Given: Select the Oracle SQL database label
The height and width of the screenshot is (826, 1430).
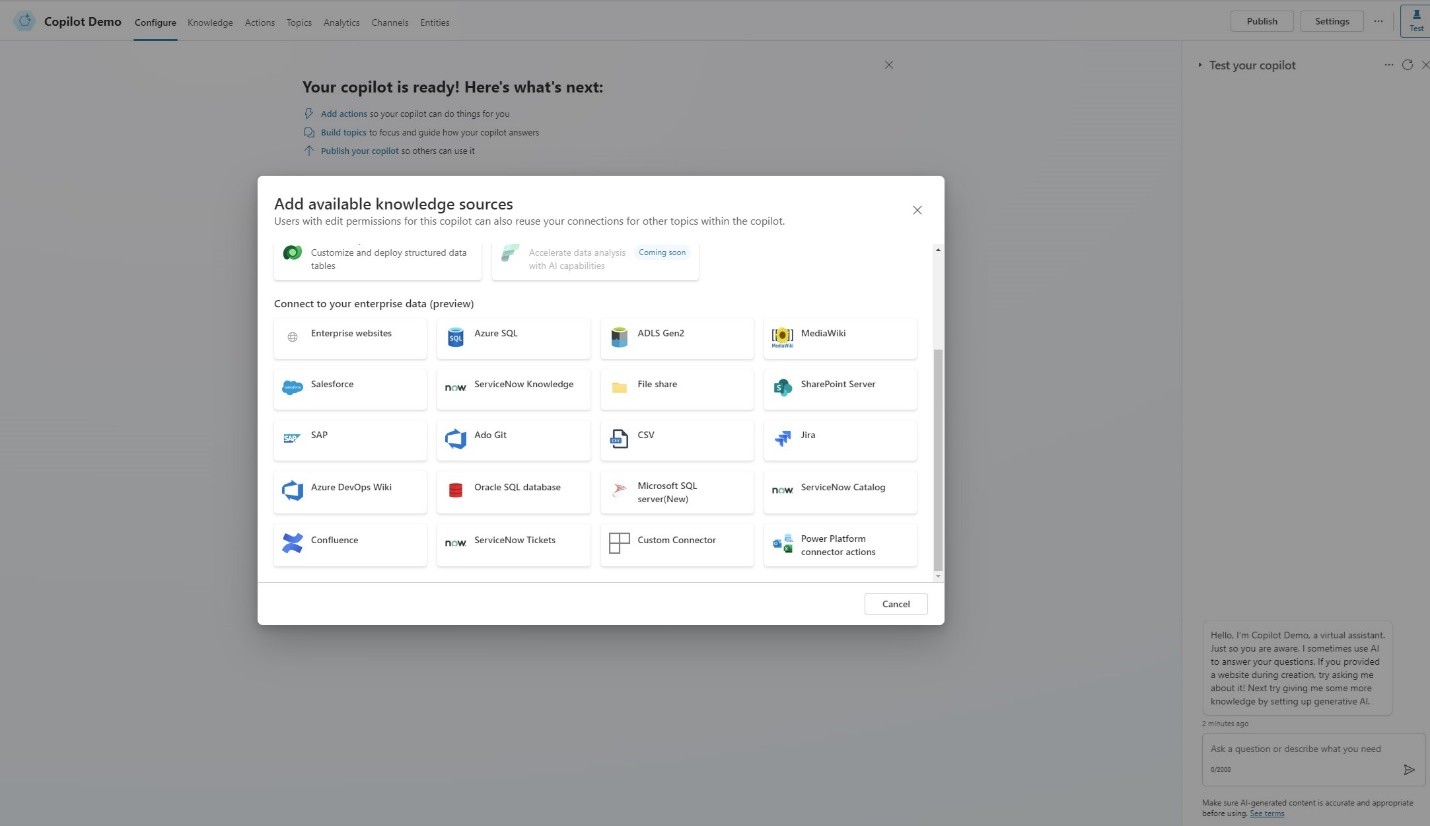Looking at the screenshot, I should (517, 487).
